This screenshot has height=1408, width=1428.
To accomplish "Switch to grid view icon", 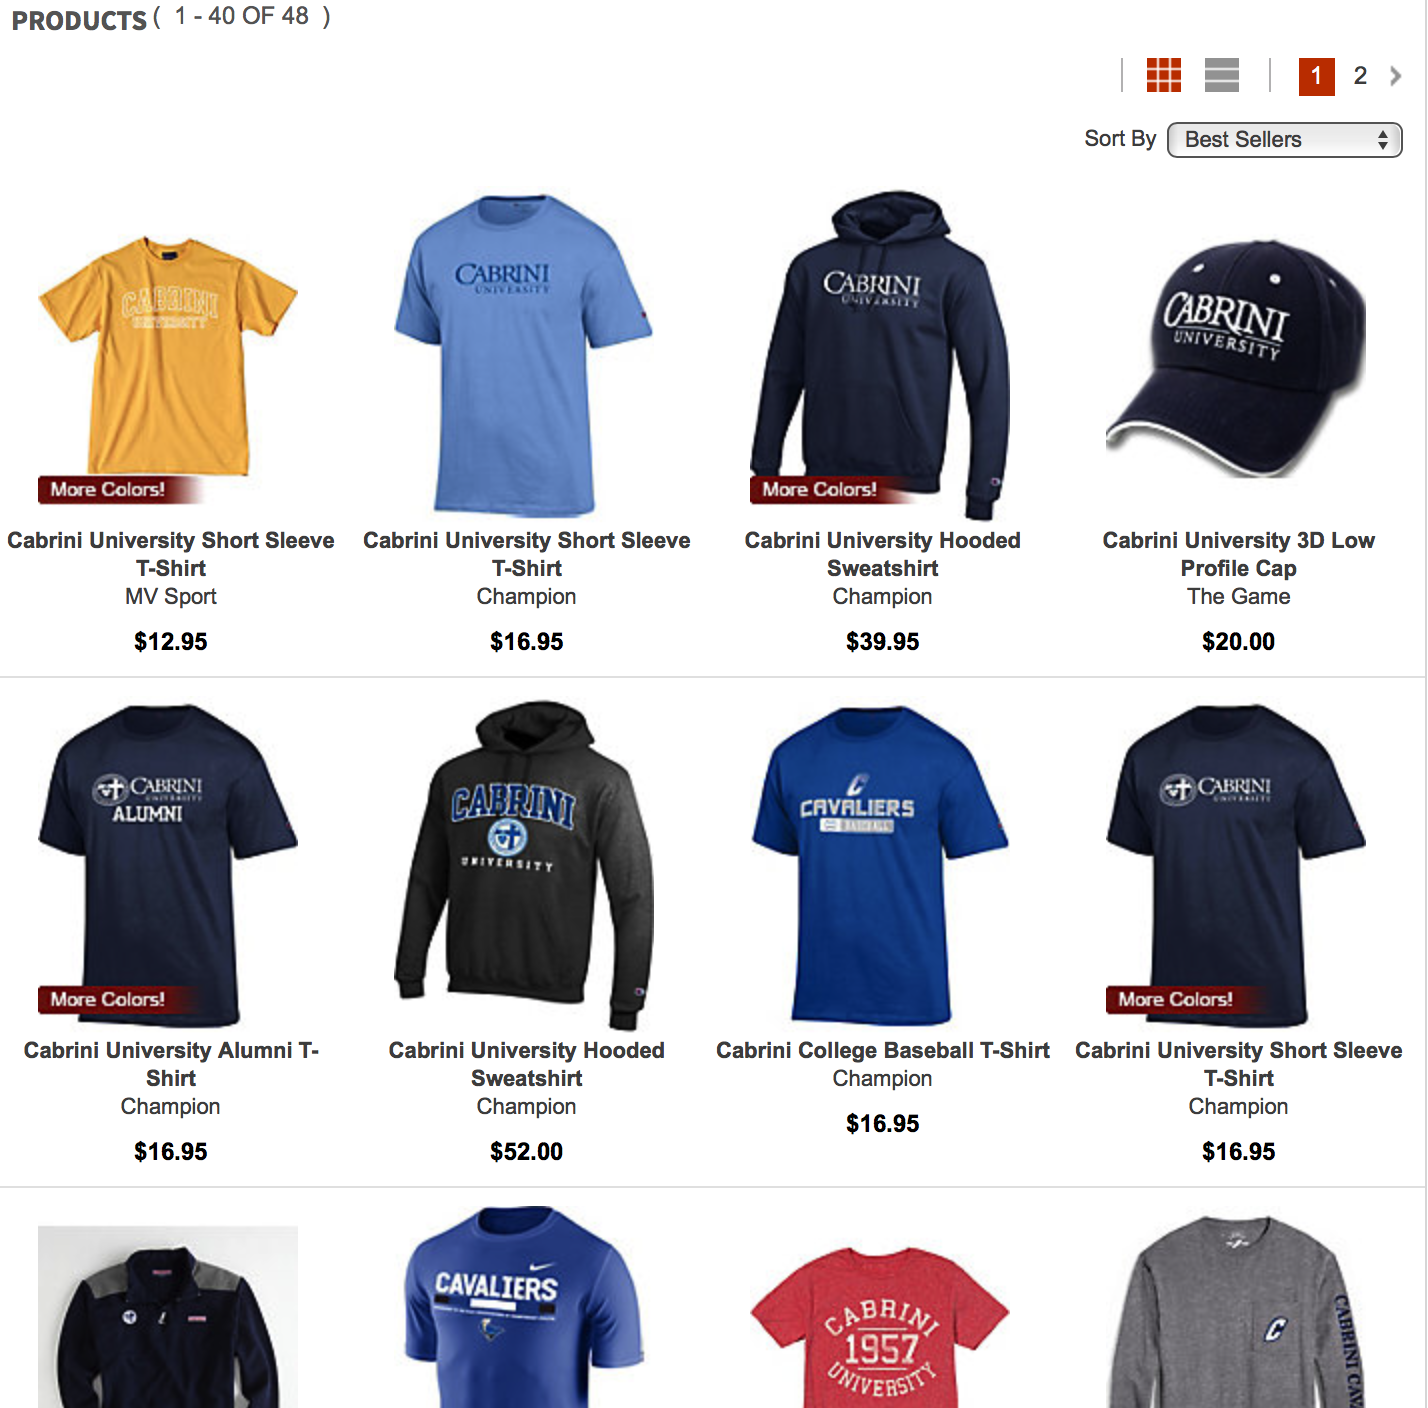I will point(1163,75).
